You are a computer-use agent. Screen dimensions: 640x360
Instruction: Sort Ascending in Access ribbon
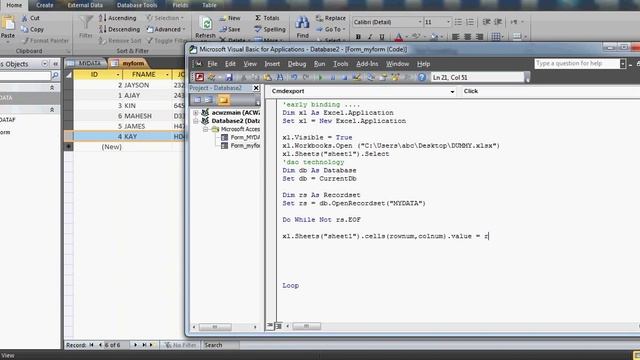(118, 18)
